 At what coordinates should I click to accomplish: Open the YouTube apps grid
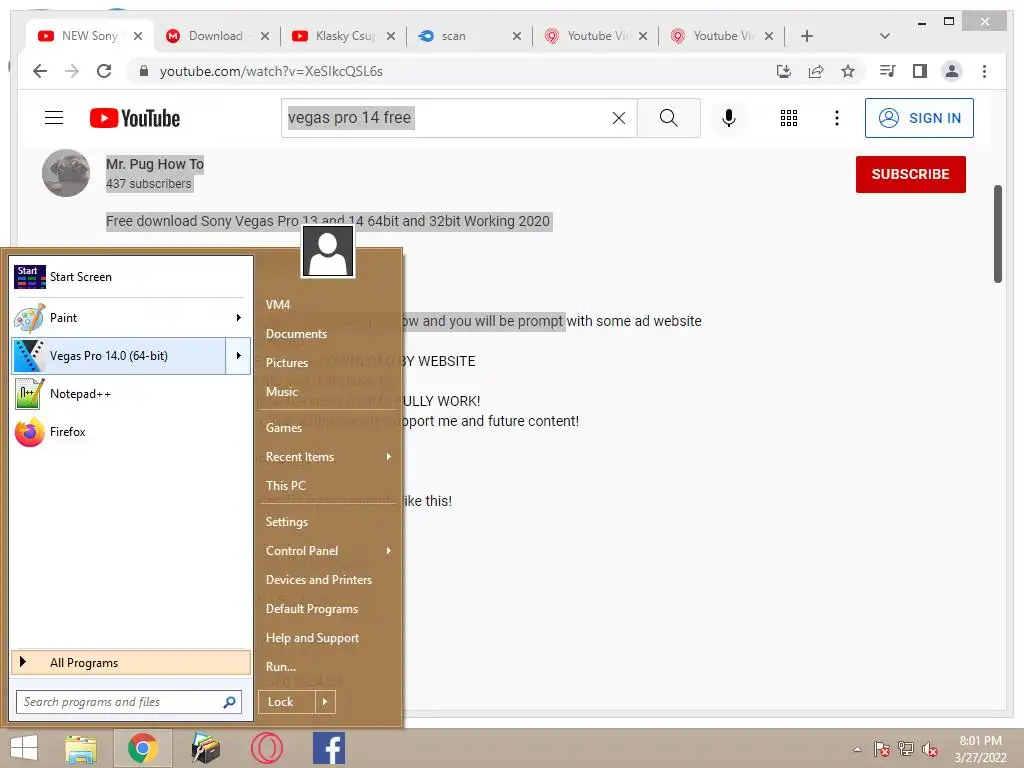click(x=789, y=118)
